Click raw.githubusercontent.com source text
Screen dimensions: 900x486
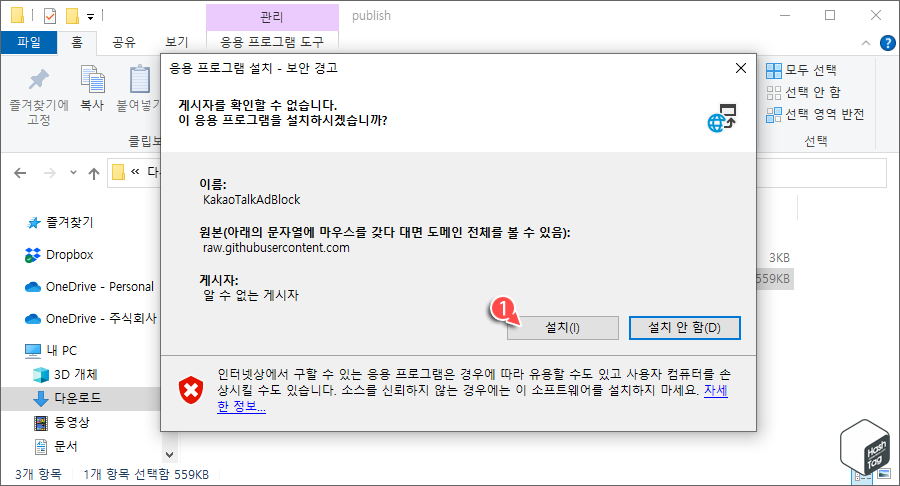276,248
